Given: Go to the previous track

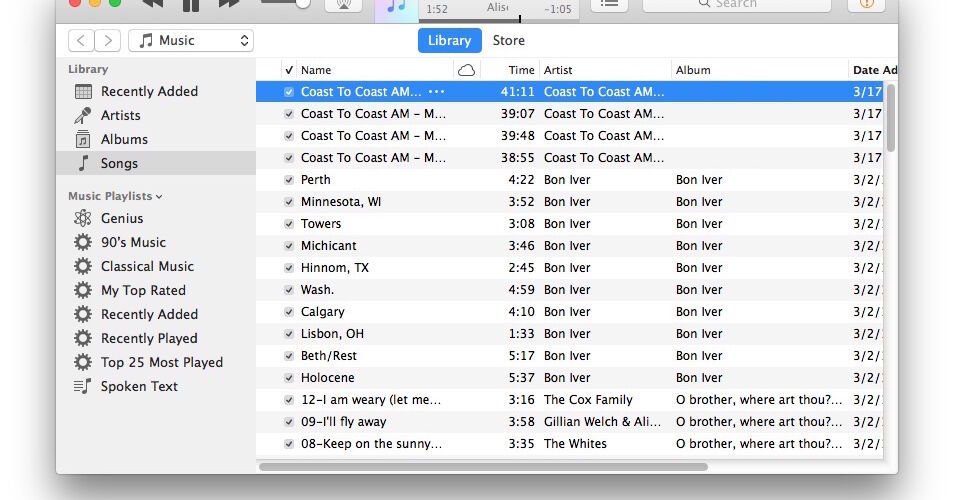Looking at the screenshot, I should [153, 4].
